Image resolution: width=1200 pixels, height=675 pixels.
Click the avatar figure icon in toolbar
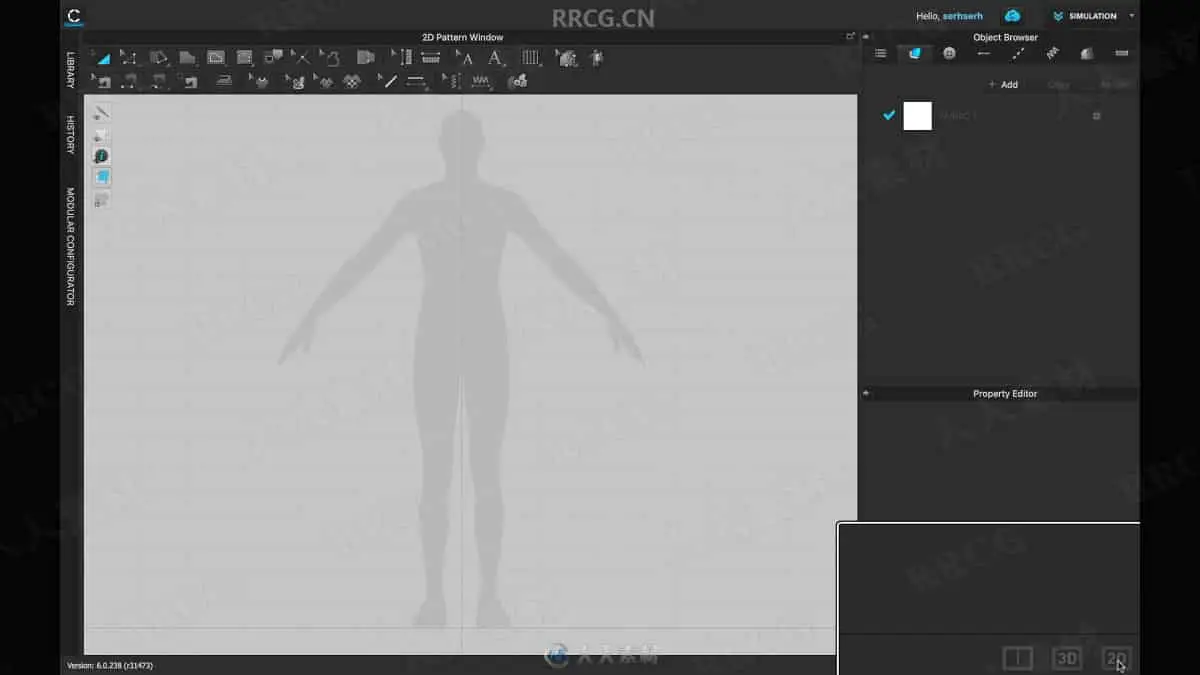[x=597, y=58]
